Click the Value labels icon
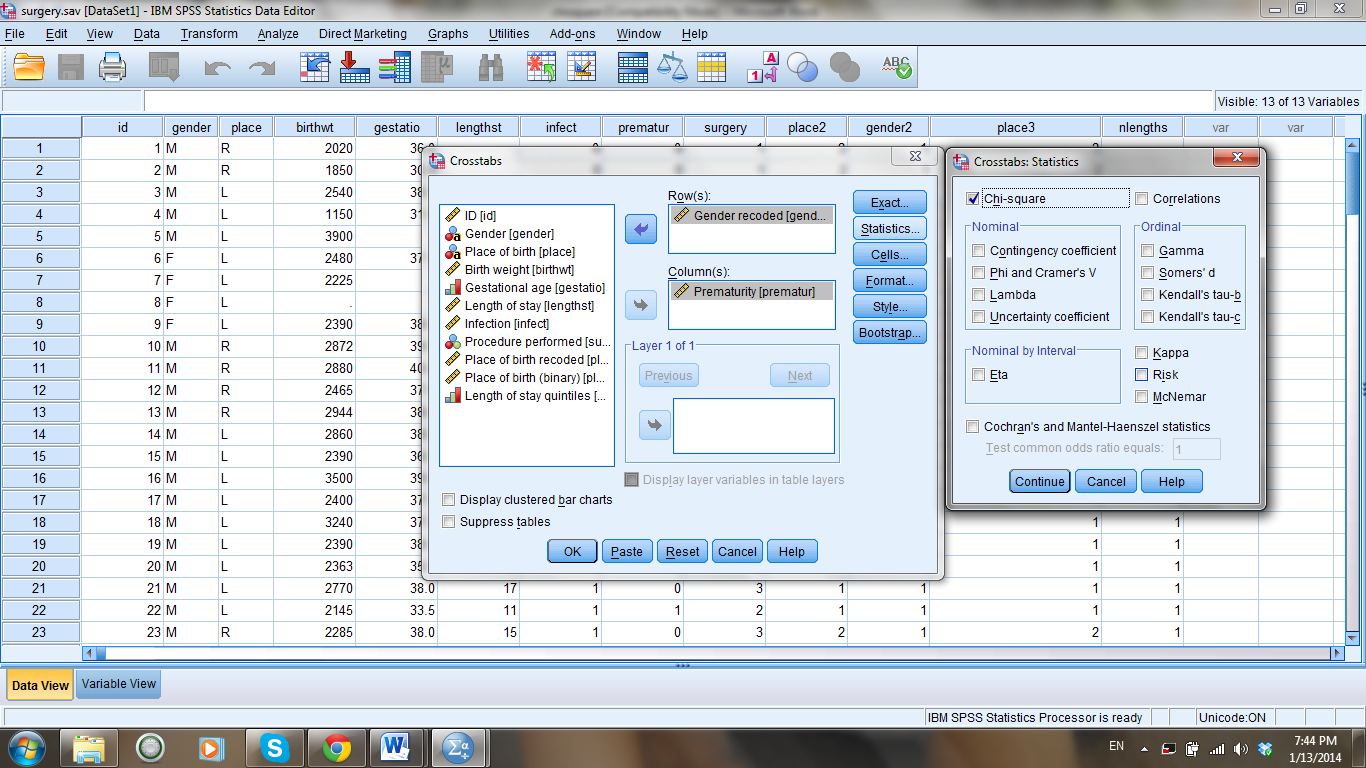This screenshot has height=768, width=1366. point(763,67)
